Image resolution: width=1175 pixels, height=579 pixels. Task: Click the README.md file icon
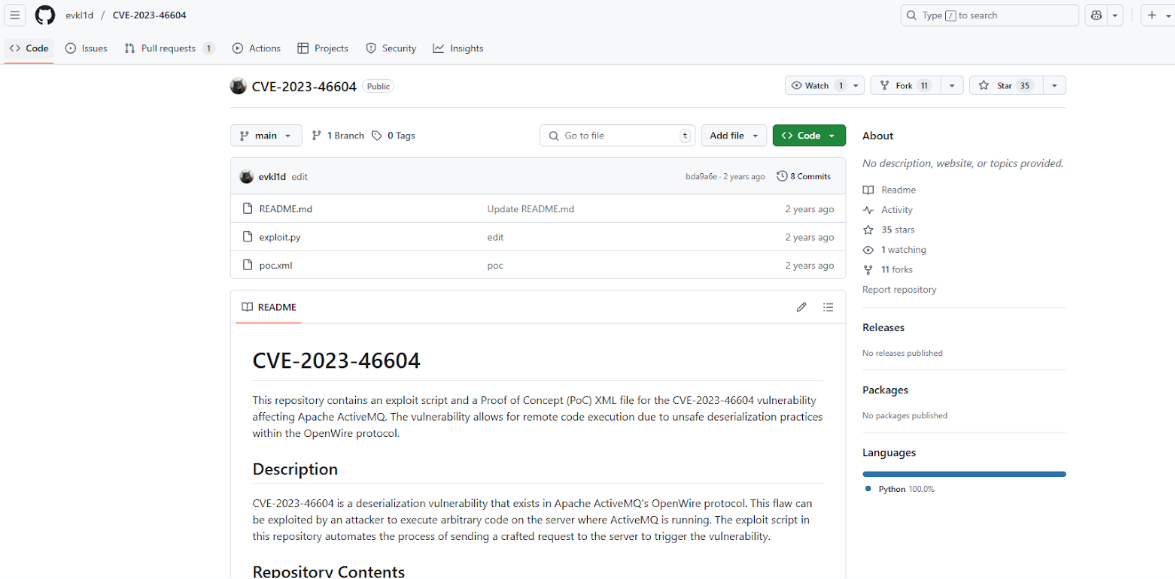click(x=247, y=210)
